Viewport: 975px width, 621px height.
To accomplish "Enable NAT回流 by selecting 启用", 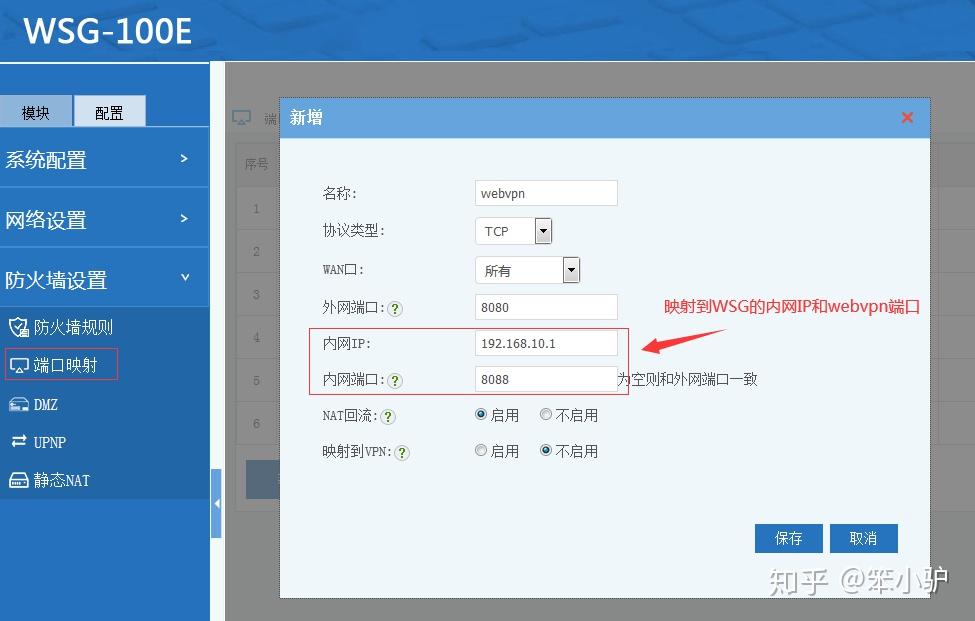I will [481, 415].
